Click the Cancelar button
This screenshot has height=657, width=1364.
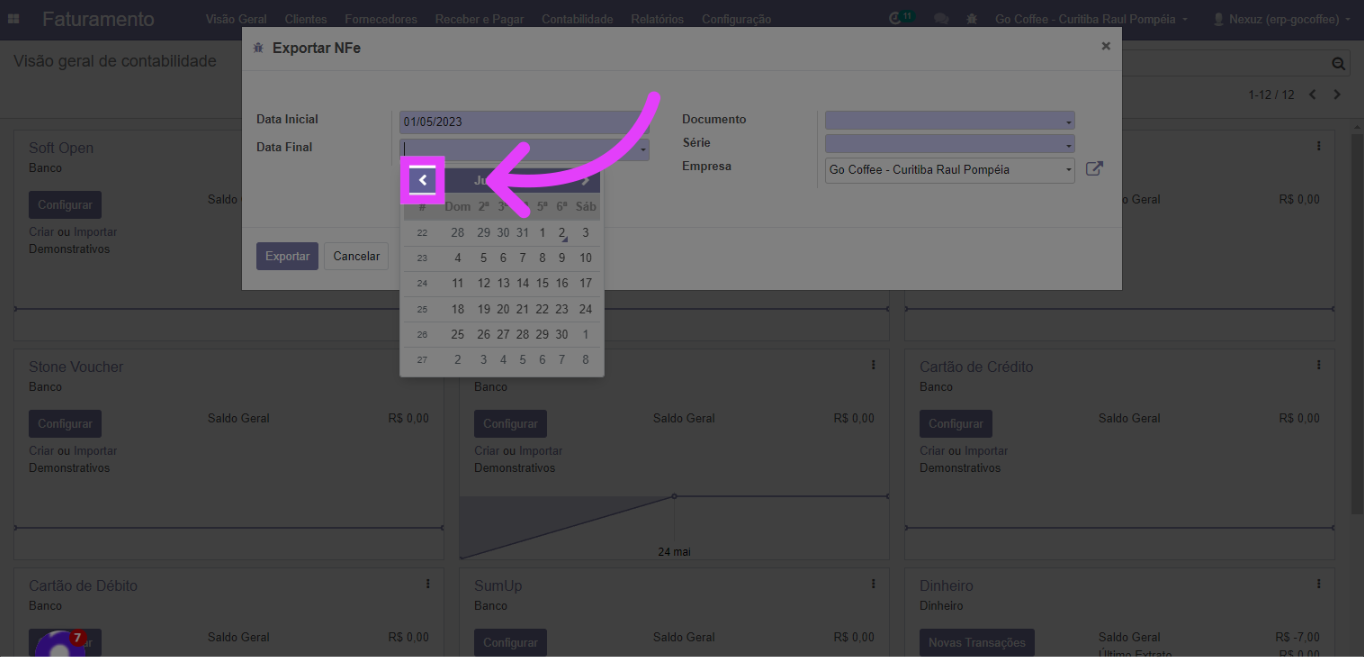point(356,256)
